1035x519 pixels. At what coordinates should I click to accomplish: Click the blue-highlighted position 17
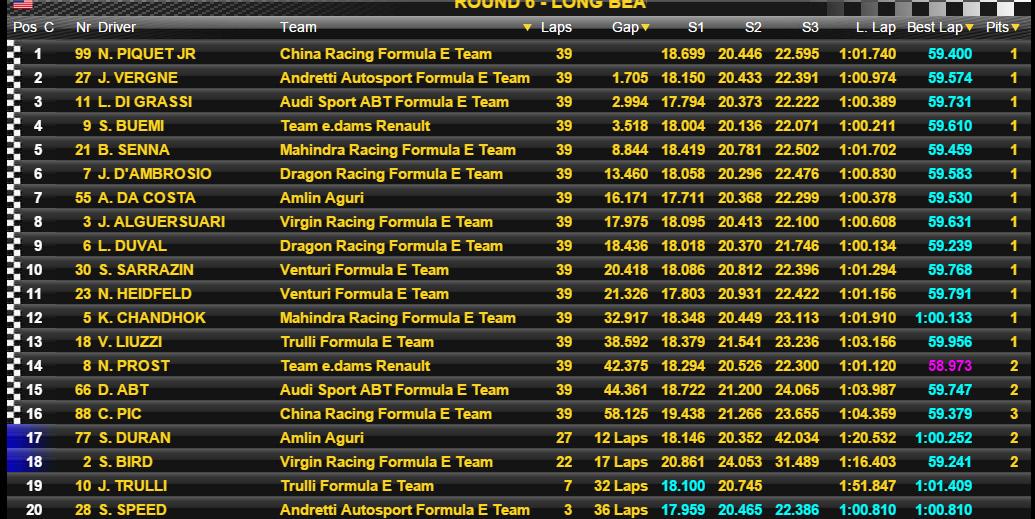point(34,438)
